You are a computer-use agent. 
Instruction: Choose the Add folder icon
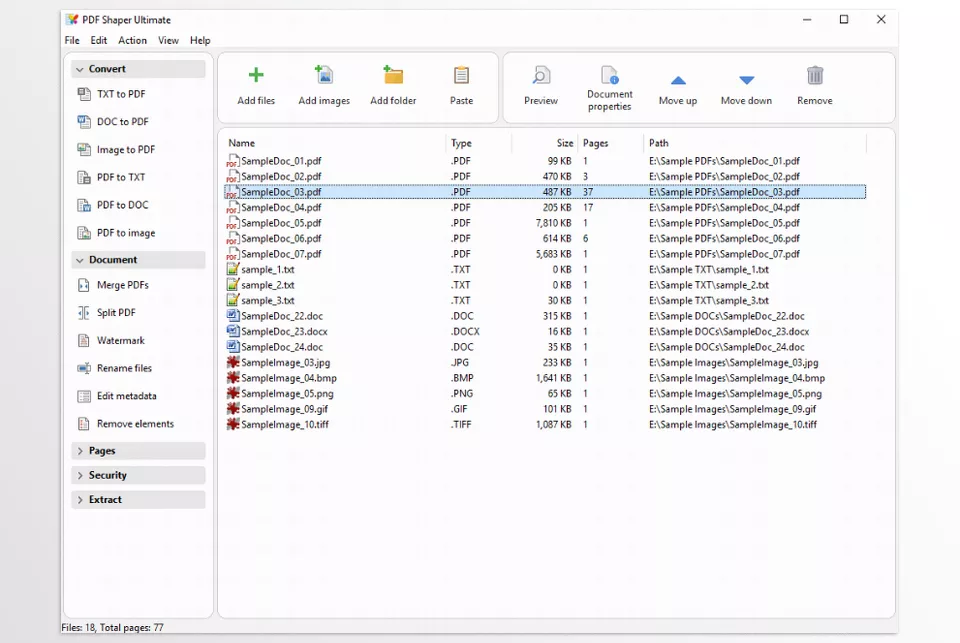(x=393, y=76)
